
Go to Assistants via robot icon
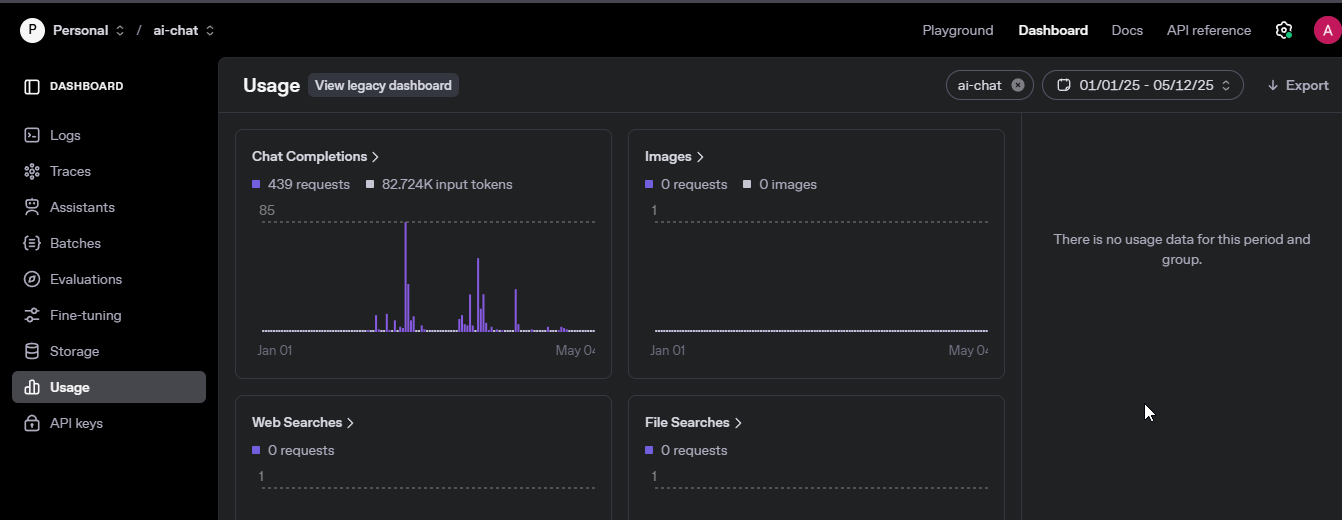(32, 207)
